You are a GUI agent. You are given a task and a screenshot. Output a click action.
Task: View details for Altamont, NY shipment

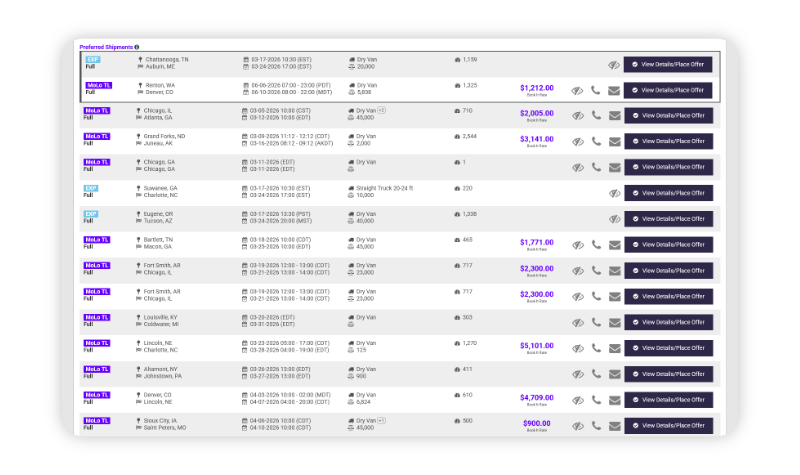point(668,374)
